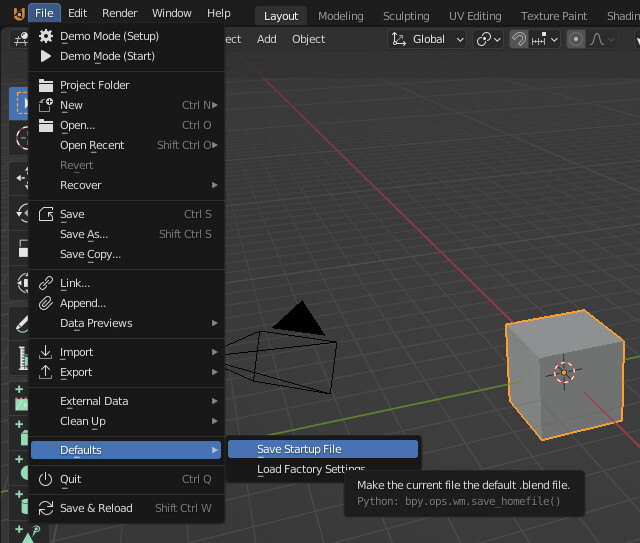Toggle snapping magnet button

[519, 39]
